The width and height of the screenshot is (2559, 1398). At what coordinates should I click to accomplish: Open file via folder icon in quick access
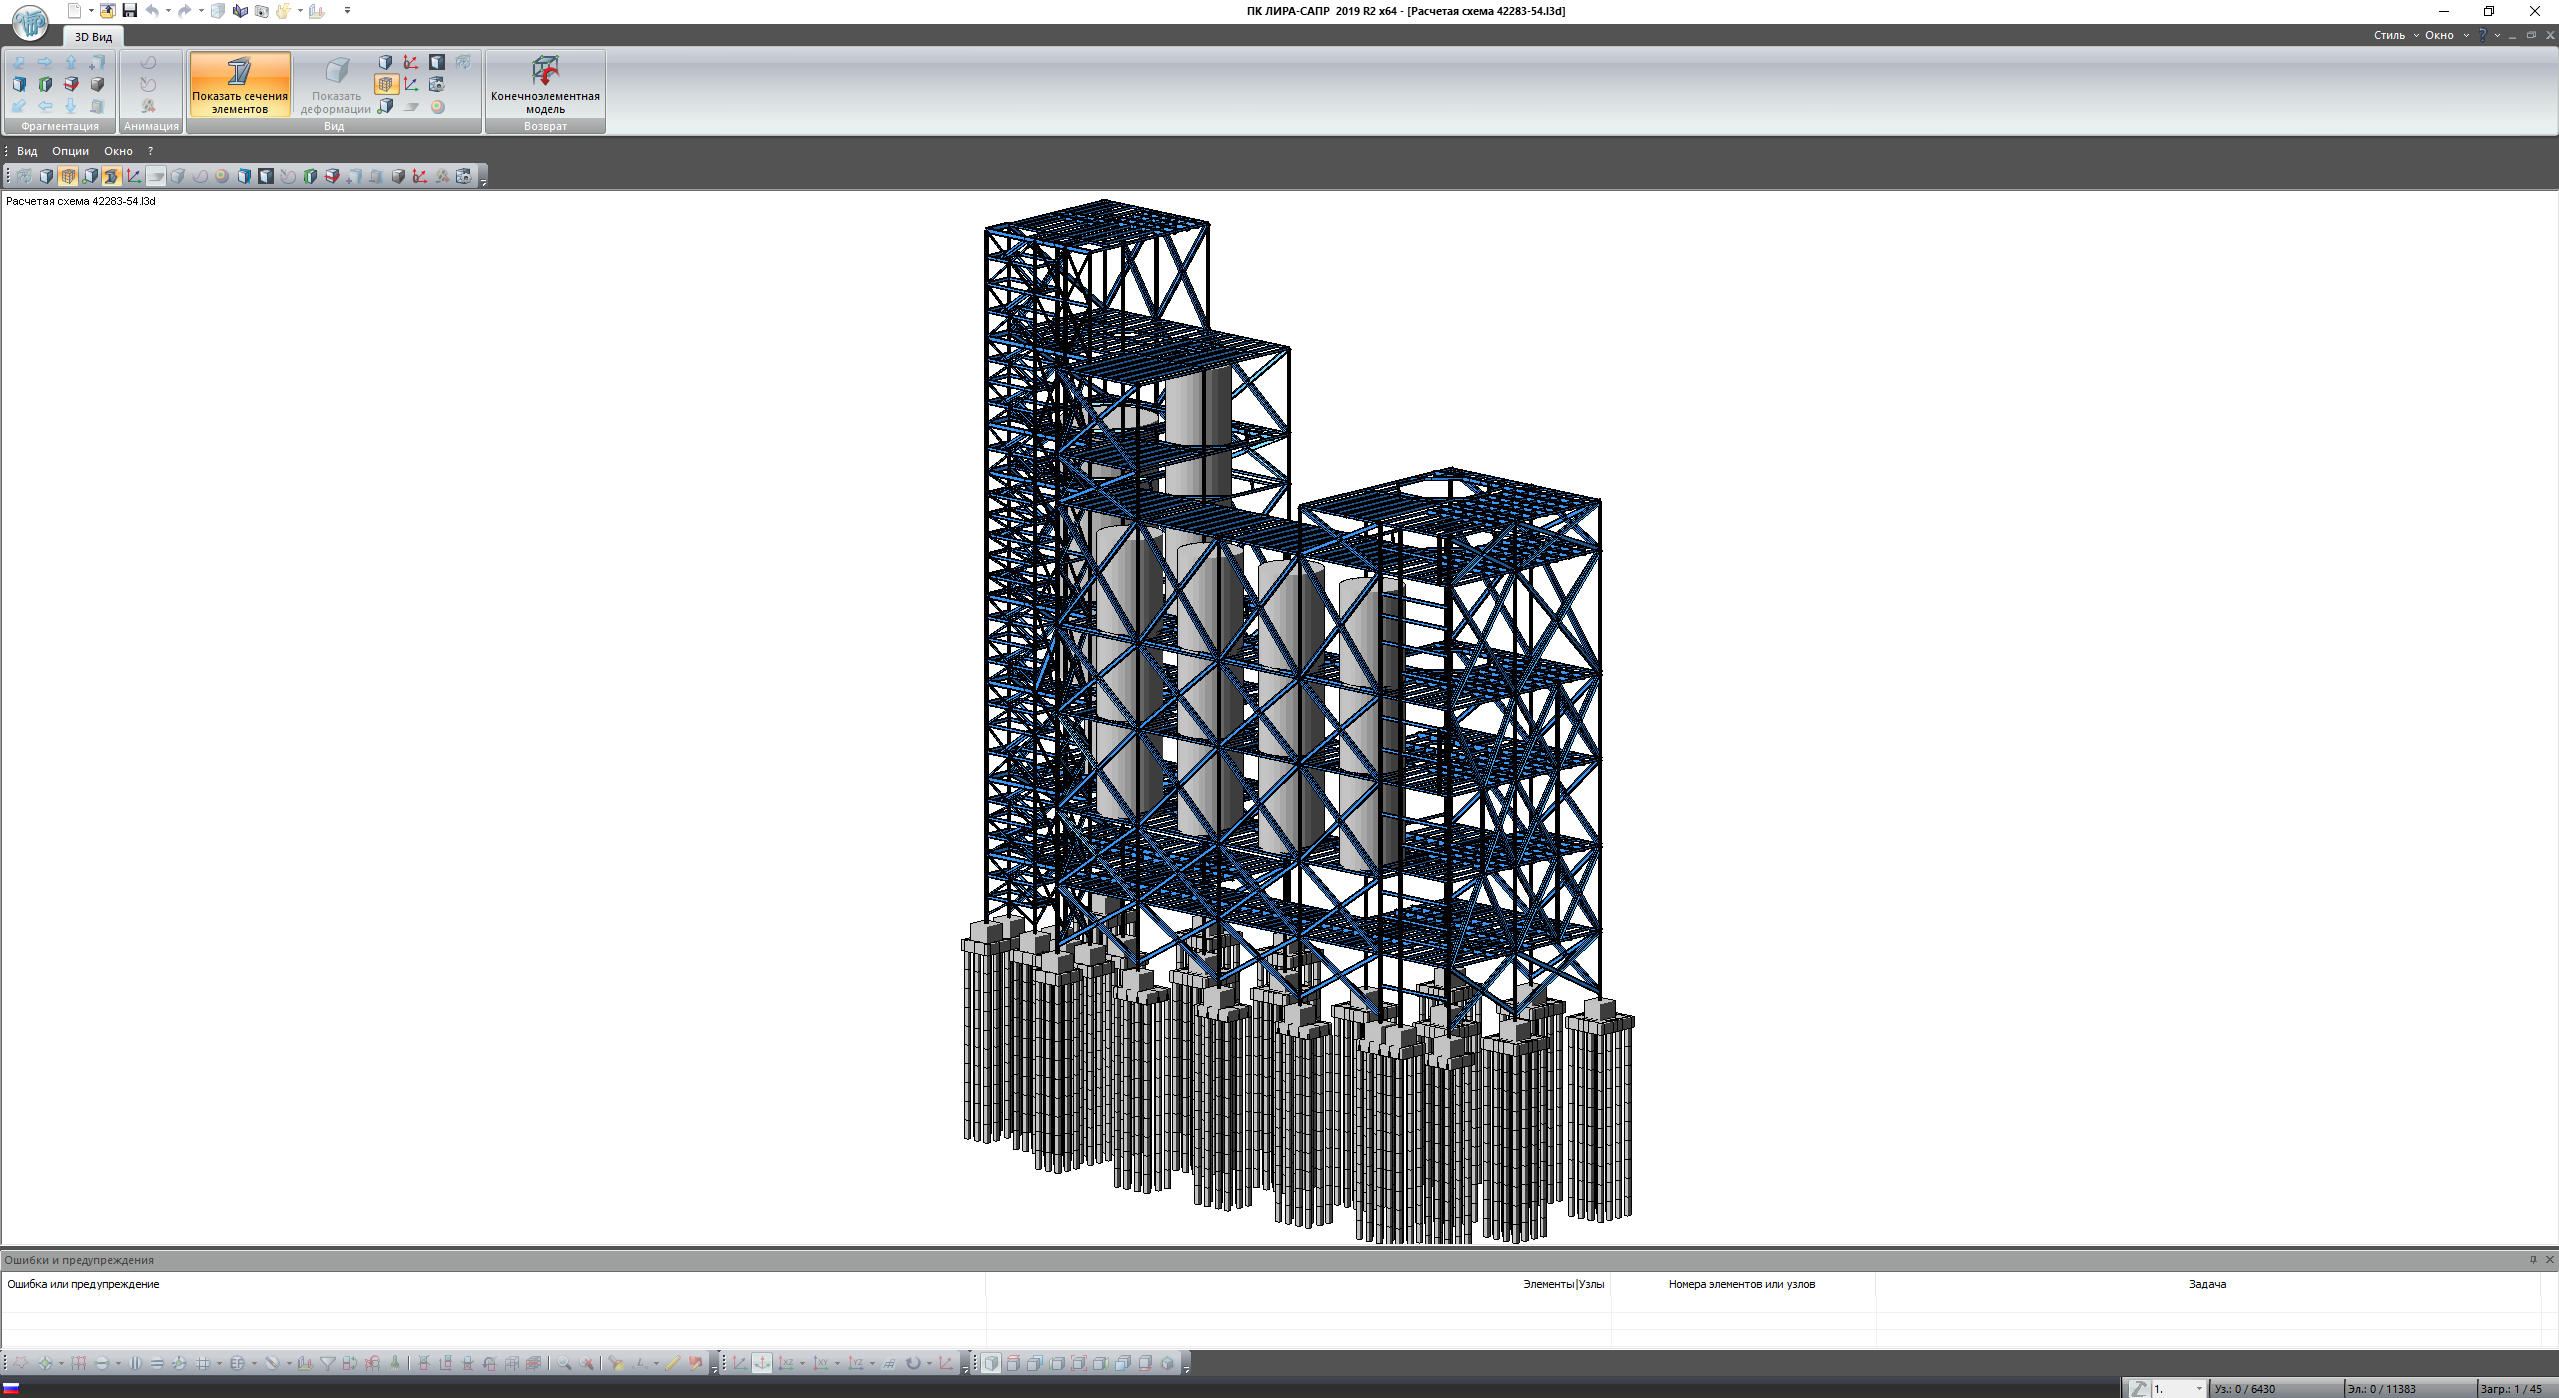pos(107,11)
